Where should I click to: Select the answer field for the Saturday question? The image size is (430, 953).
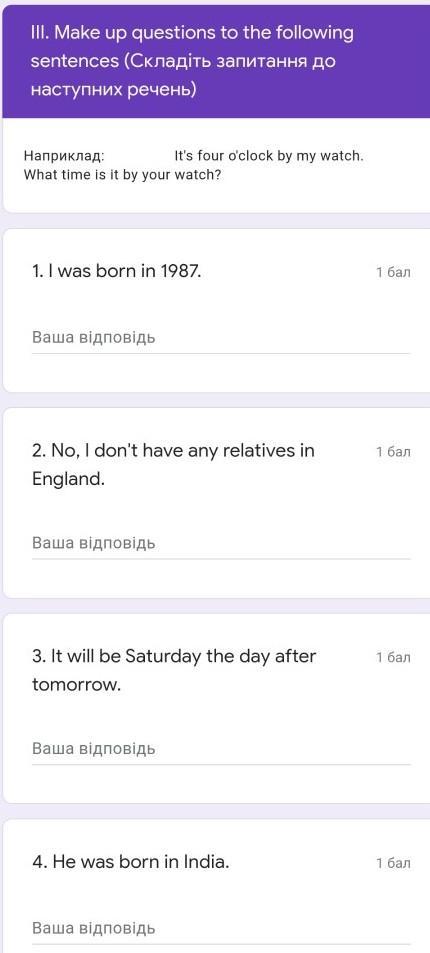coord(221,749)
